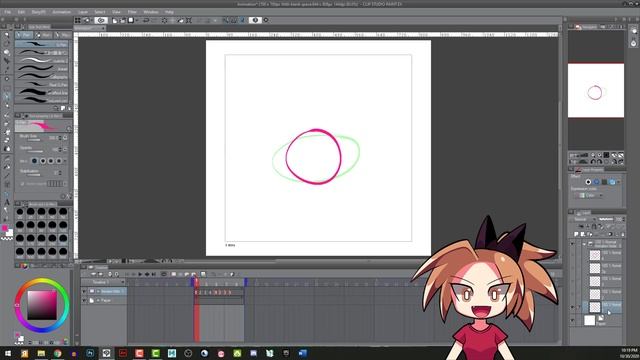Toggle visibility of the animation folder track
This screenshot has width=640, height=360.
pyautogui.click(x=84, y=291)
